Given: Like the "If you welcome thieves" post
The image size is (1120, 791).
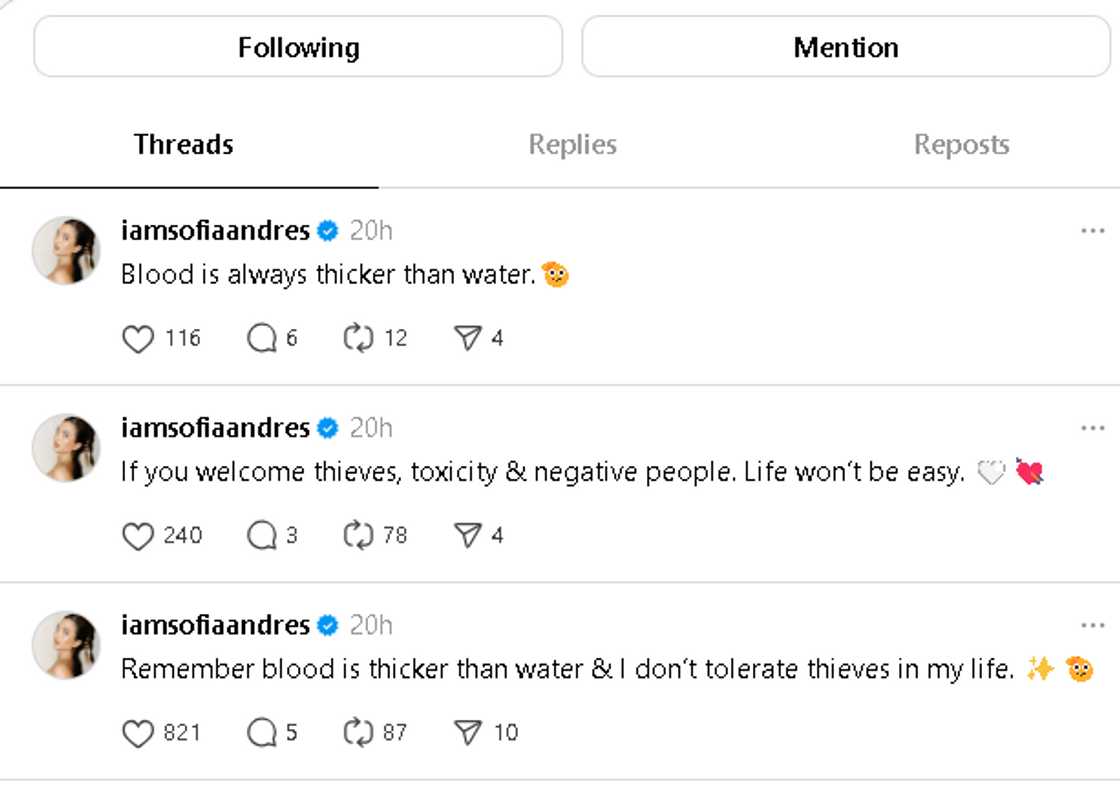Looking at the screenshot, I should pos(138,536).
